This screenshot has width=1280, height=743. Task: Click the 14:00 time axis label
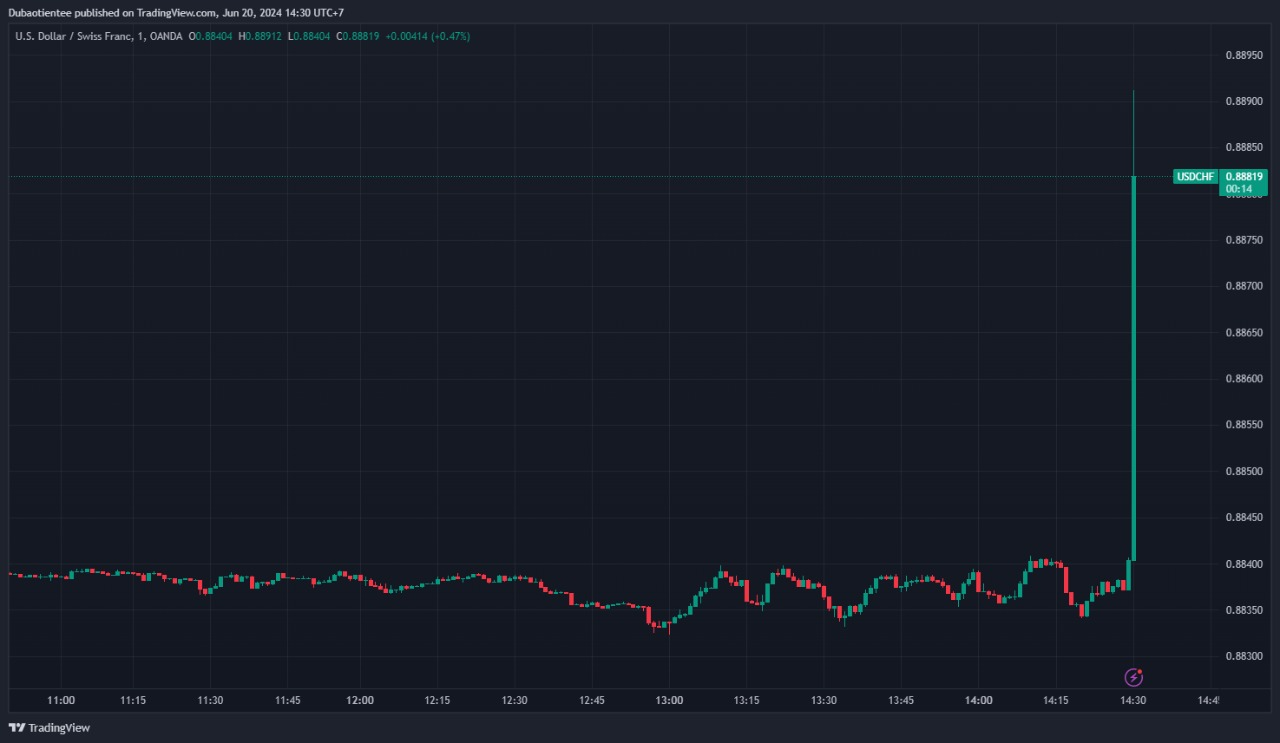[978, 701]
